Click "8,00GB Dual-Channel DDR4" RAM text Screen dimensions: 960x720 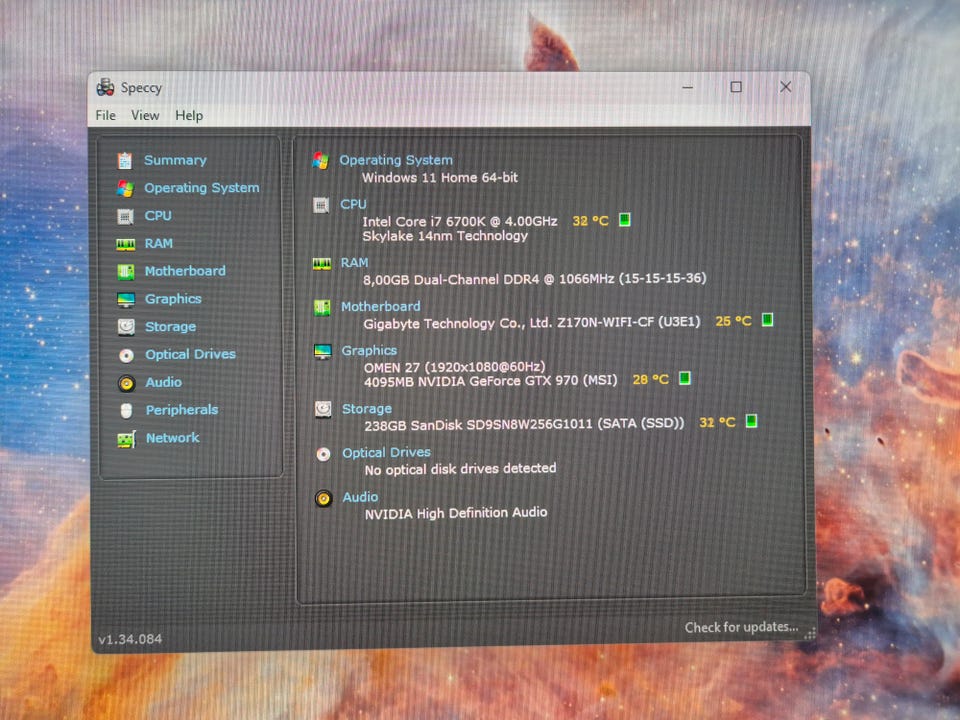pos(451,280)
